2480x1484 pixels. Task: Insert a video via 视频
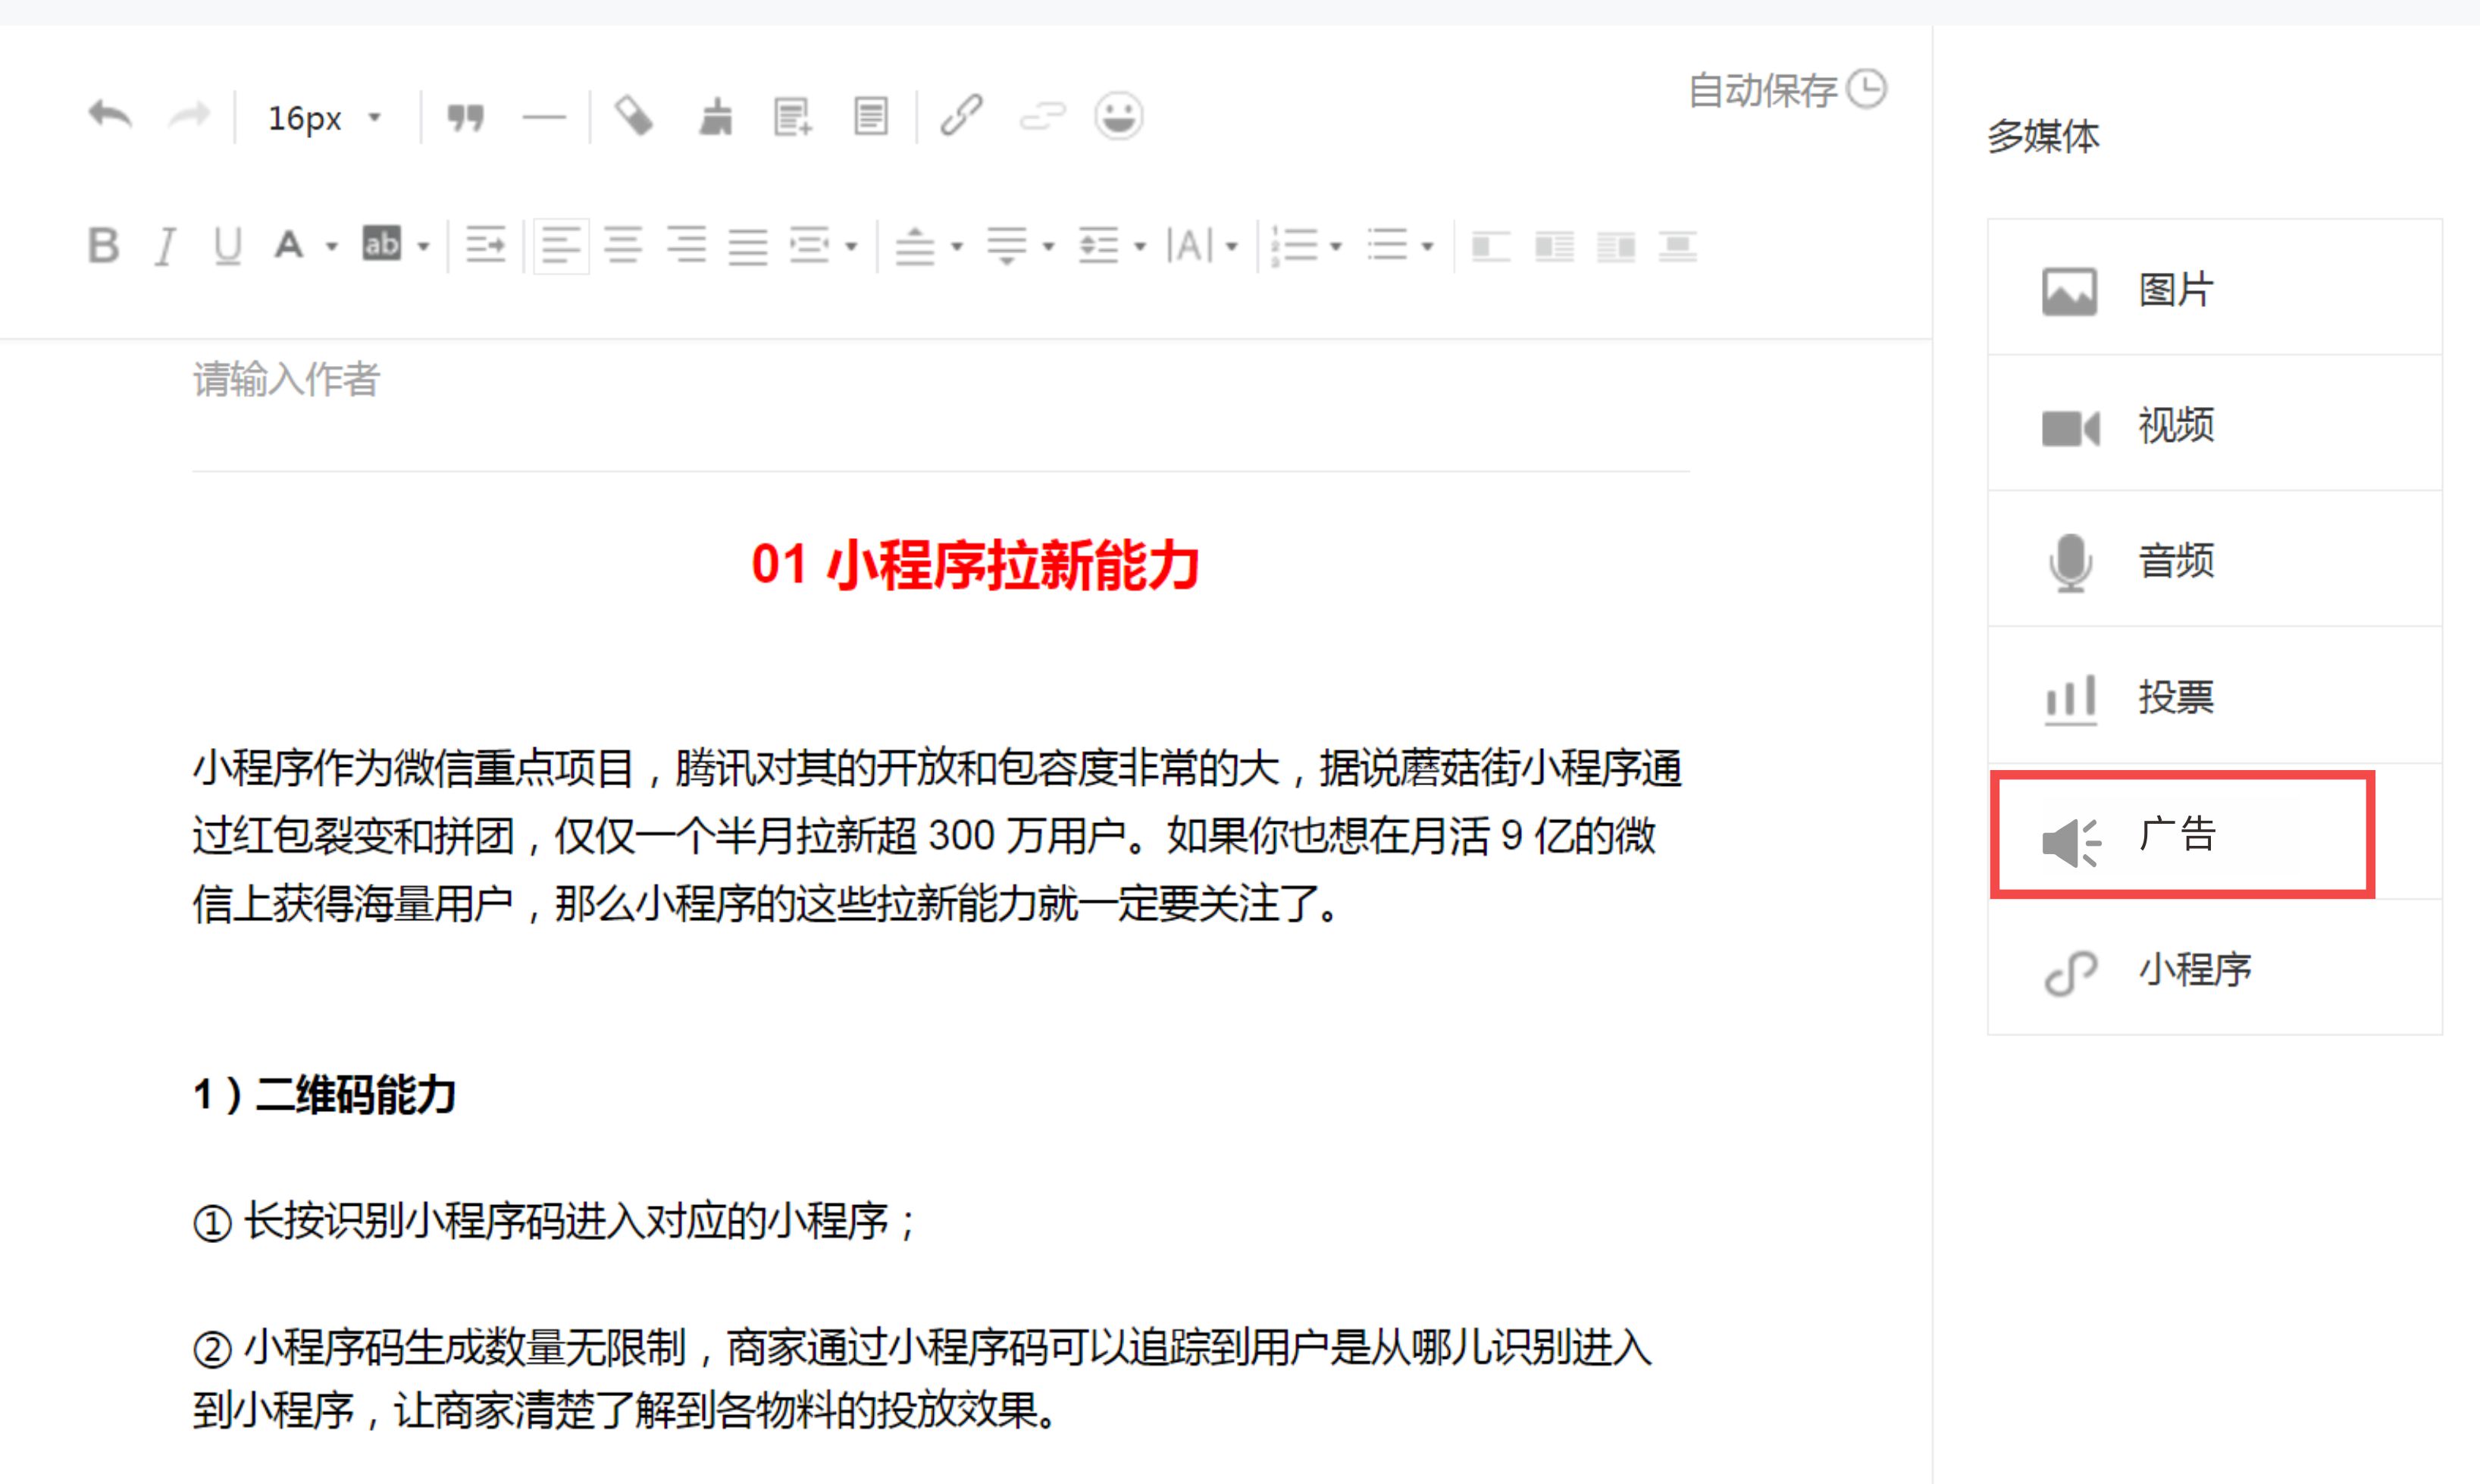coord(2215,424)
